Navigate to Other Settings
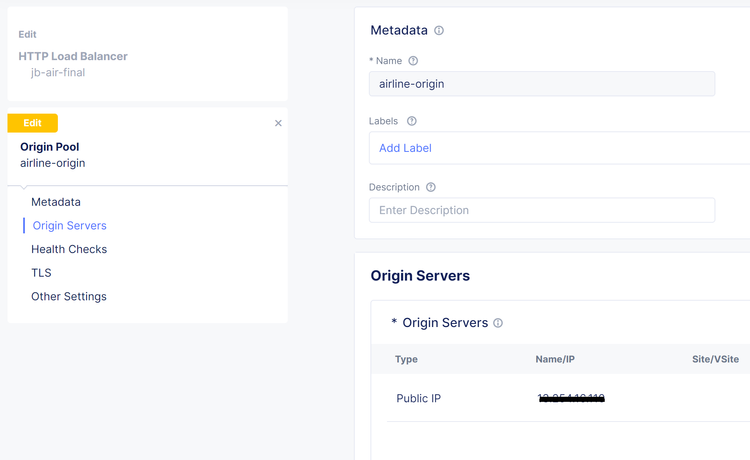Screen dimensions: 750x460 pos(69,297)
